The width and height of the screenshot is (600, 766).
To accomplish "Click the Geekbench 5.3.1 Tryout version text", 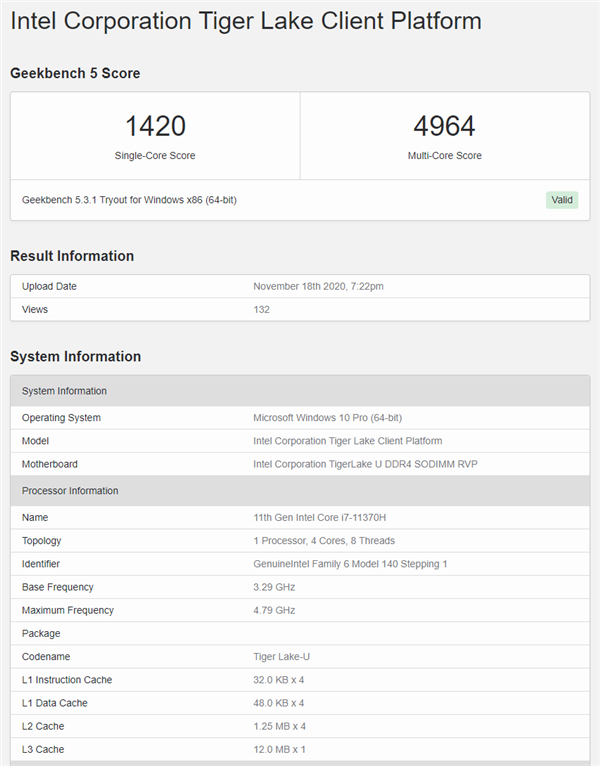I will pyautogui.click(x=129, y=200).
